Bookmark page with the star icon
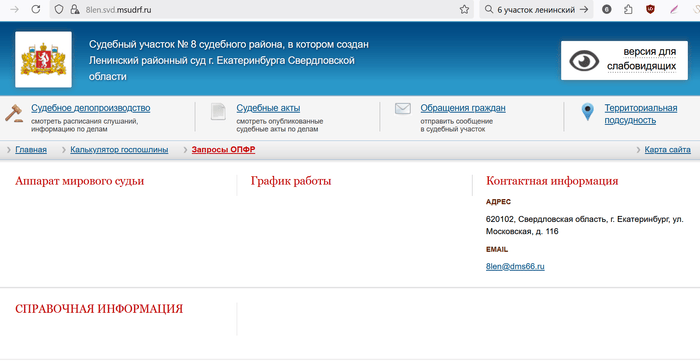 pos(464,9)
